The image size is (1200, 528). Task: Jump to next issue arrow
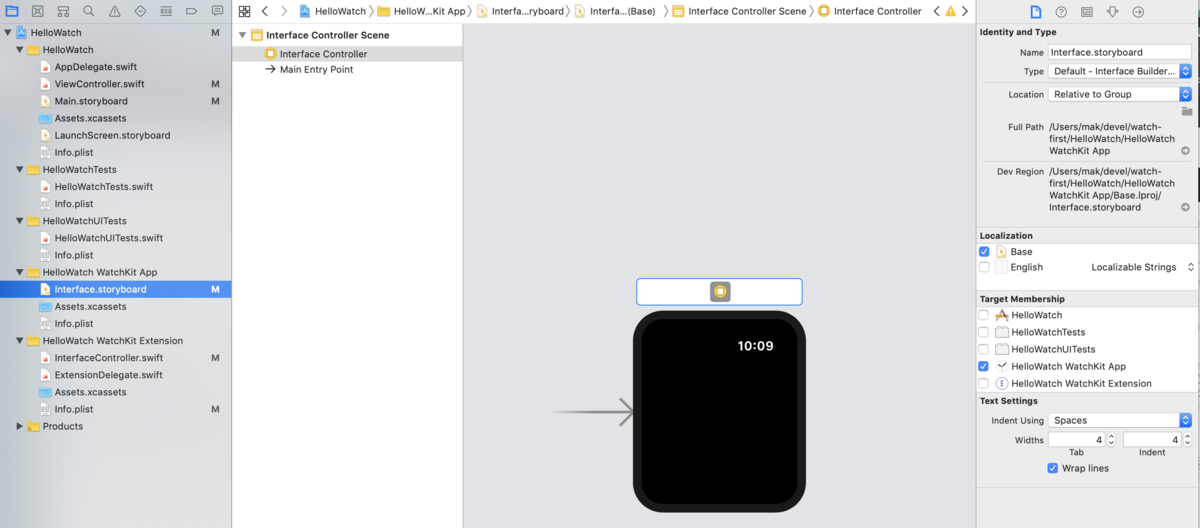point(965,11)
